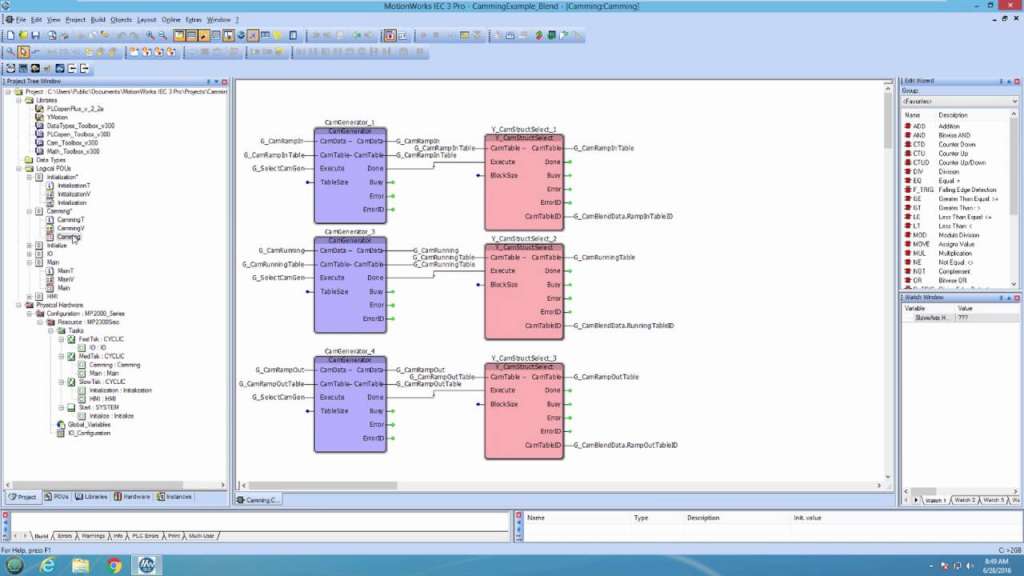Collapse the Tasks tree node
Screen dimensions: 1024x576
click(50, 330)
